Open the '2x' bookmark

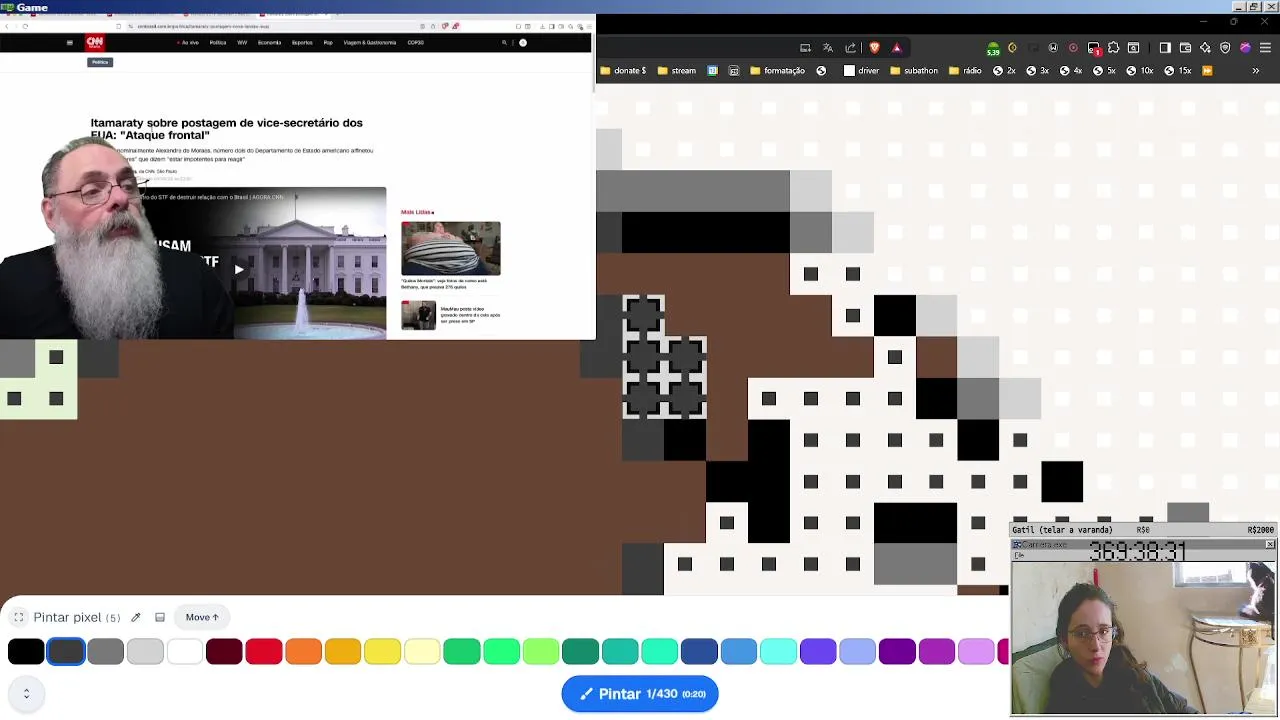tap(1004, 71)
